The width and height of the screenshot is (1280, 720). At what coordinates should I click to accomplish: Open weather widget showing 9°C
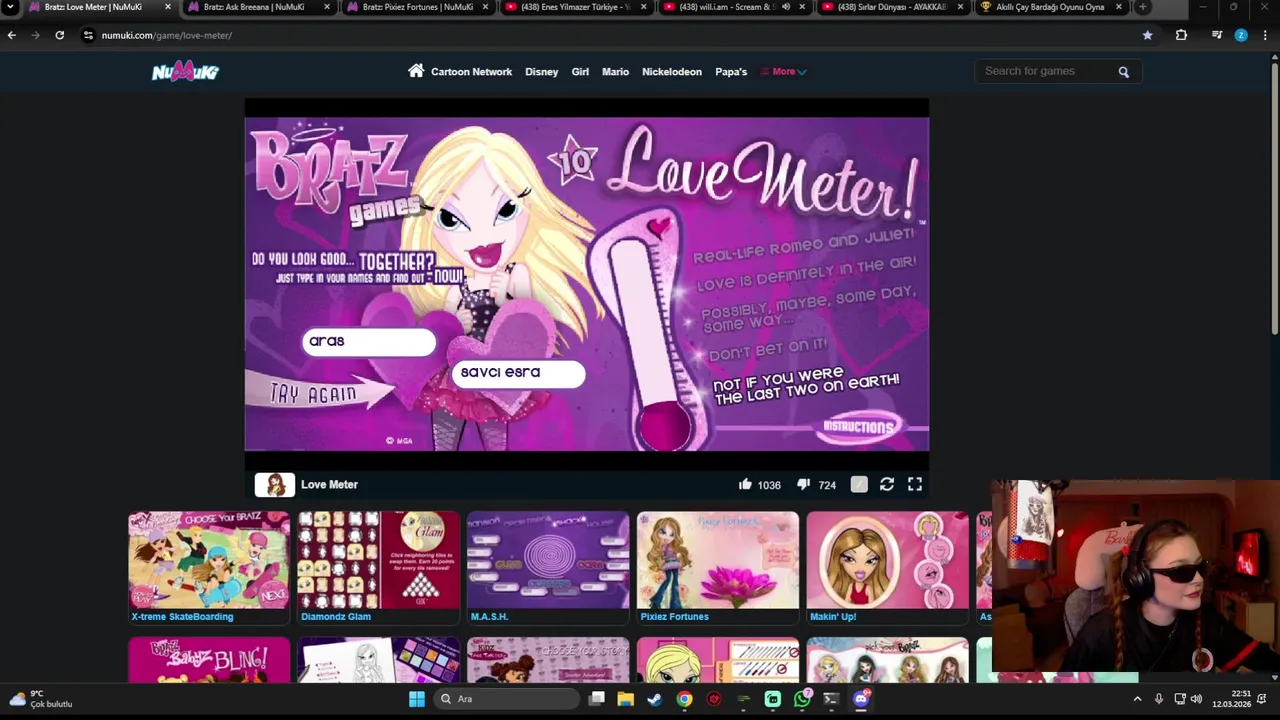40,699
